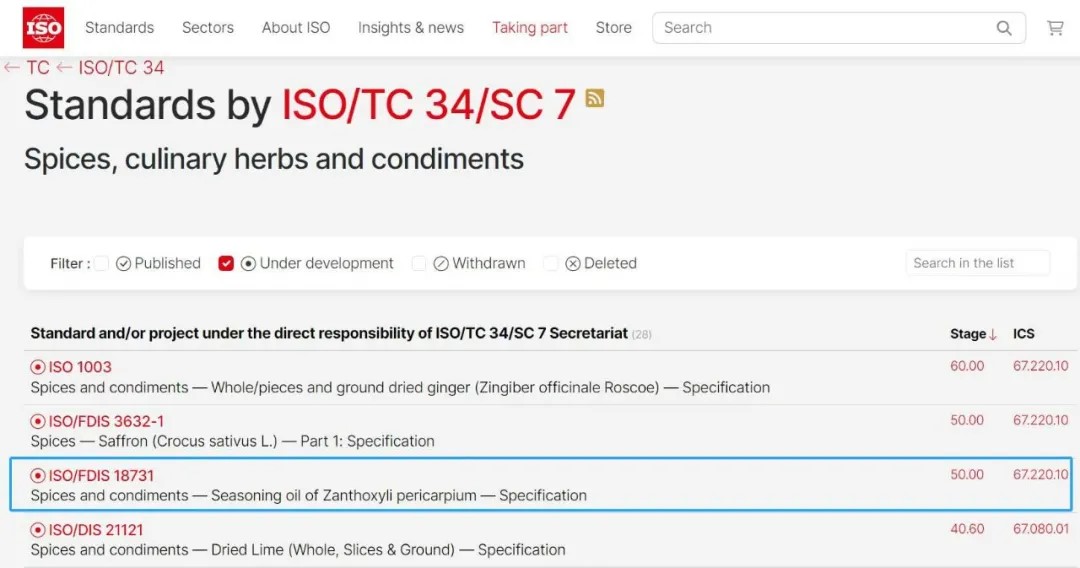Open the ISO 1003 standard link
This screenshot has width=1080, height=568.
pyautogui.click(x=80, y=367)
